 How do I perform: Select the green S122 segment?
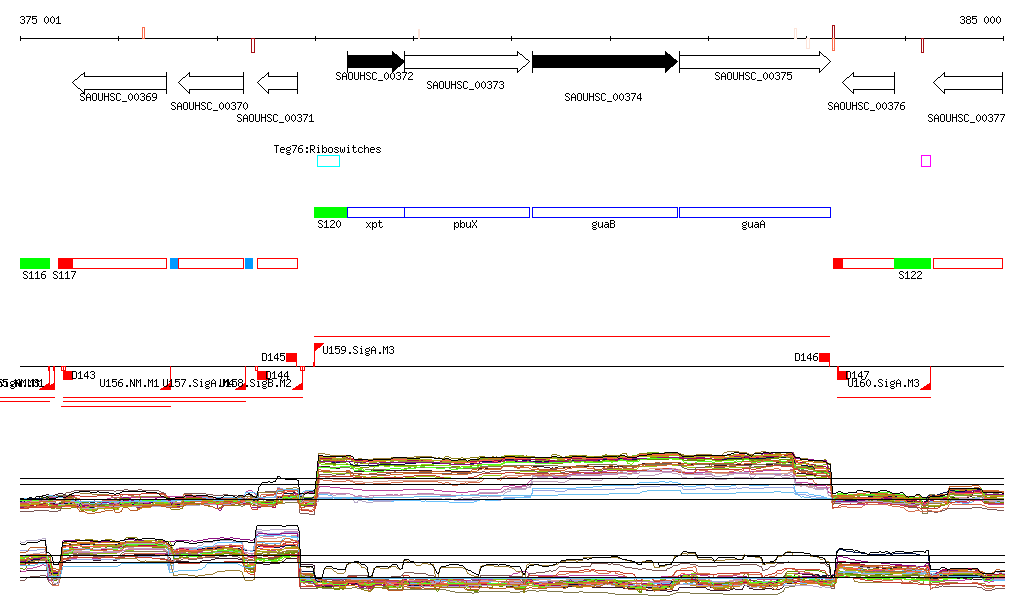coord(912,263)
